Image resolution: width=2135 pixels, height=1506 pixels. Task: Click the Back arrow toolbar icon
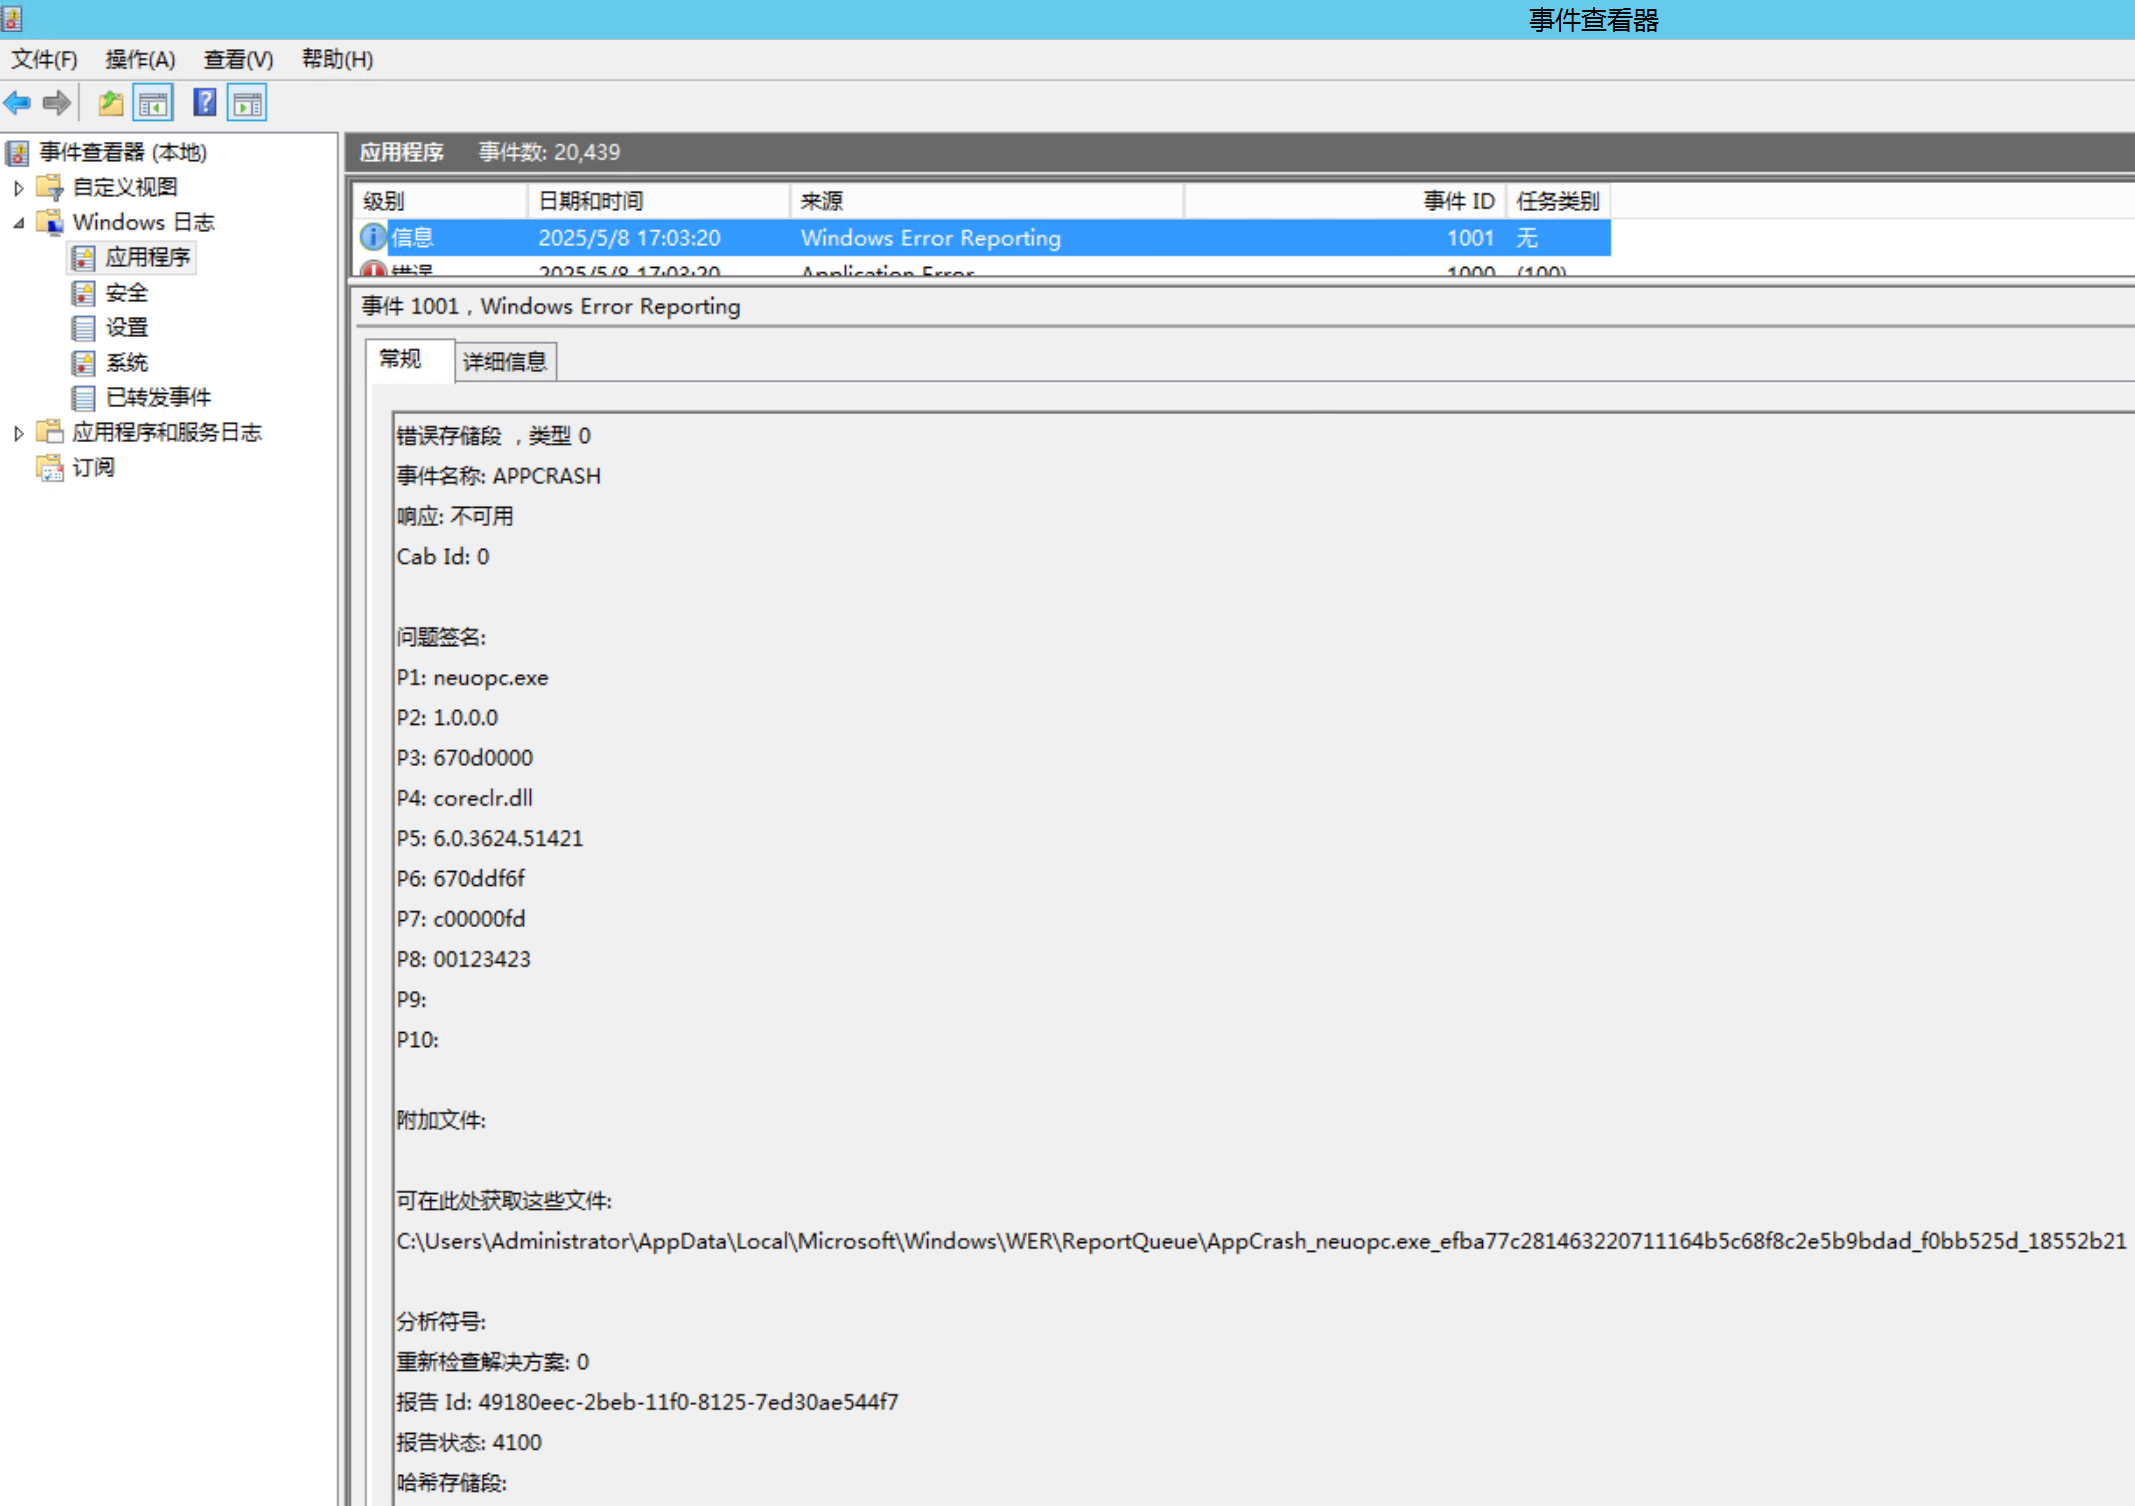coord(18,103)
